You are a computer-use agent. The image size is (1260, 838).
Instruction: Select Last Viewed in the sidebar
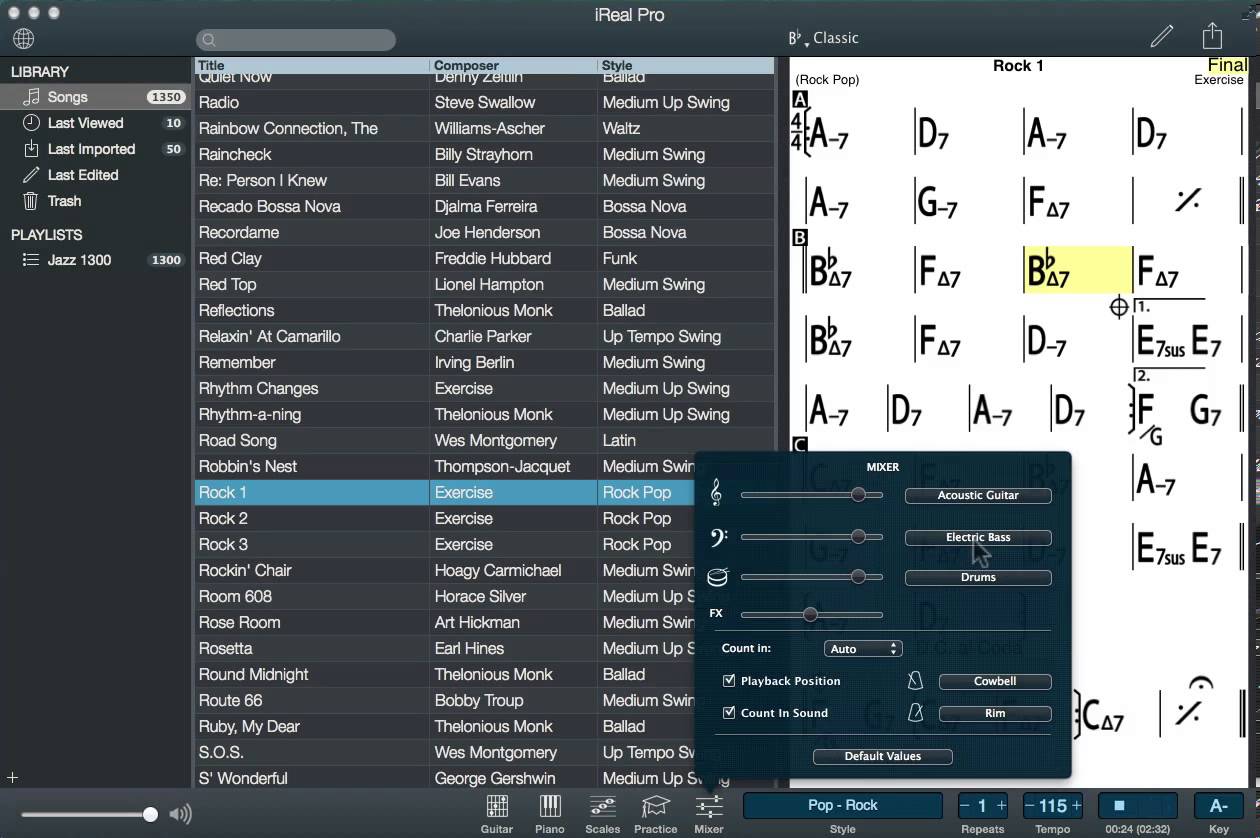[x=95, y=123]
